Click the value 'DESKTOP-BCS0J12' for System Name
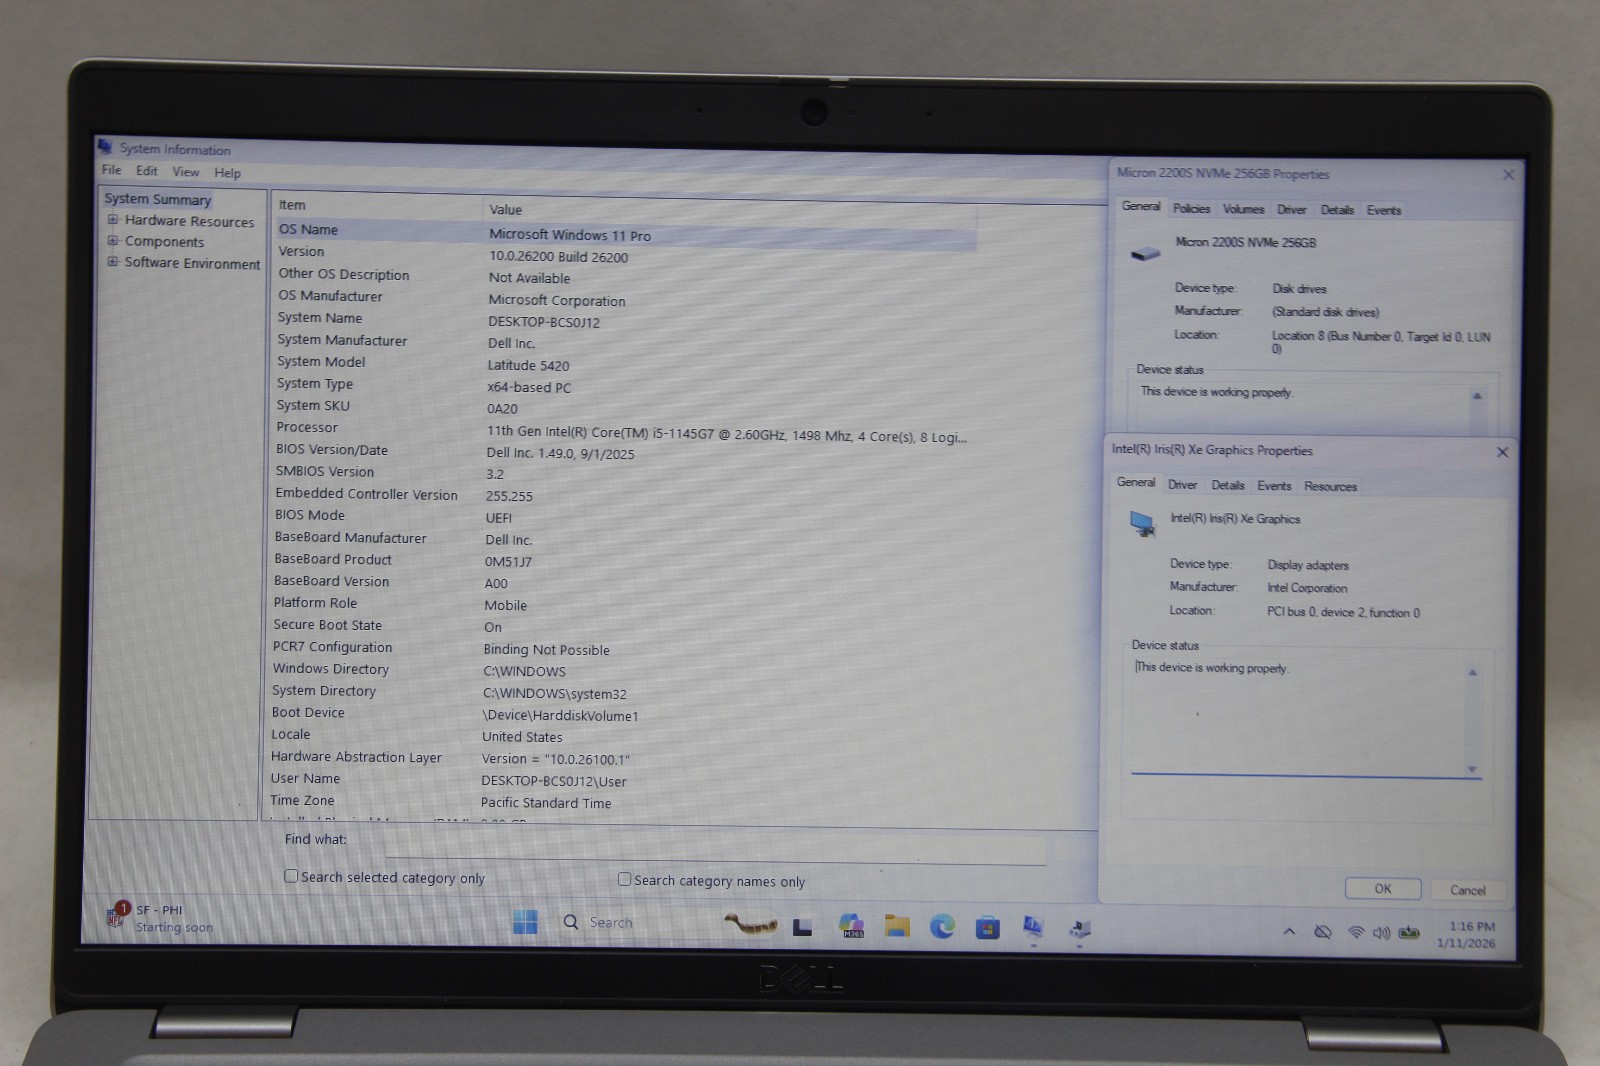This screenshot has width=1600, height=1066. 544,322
